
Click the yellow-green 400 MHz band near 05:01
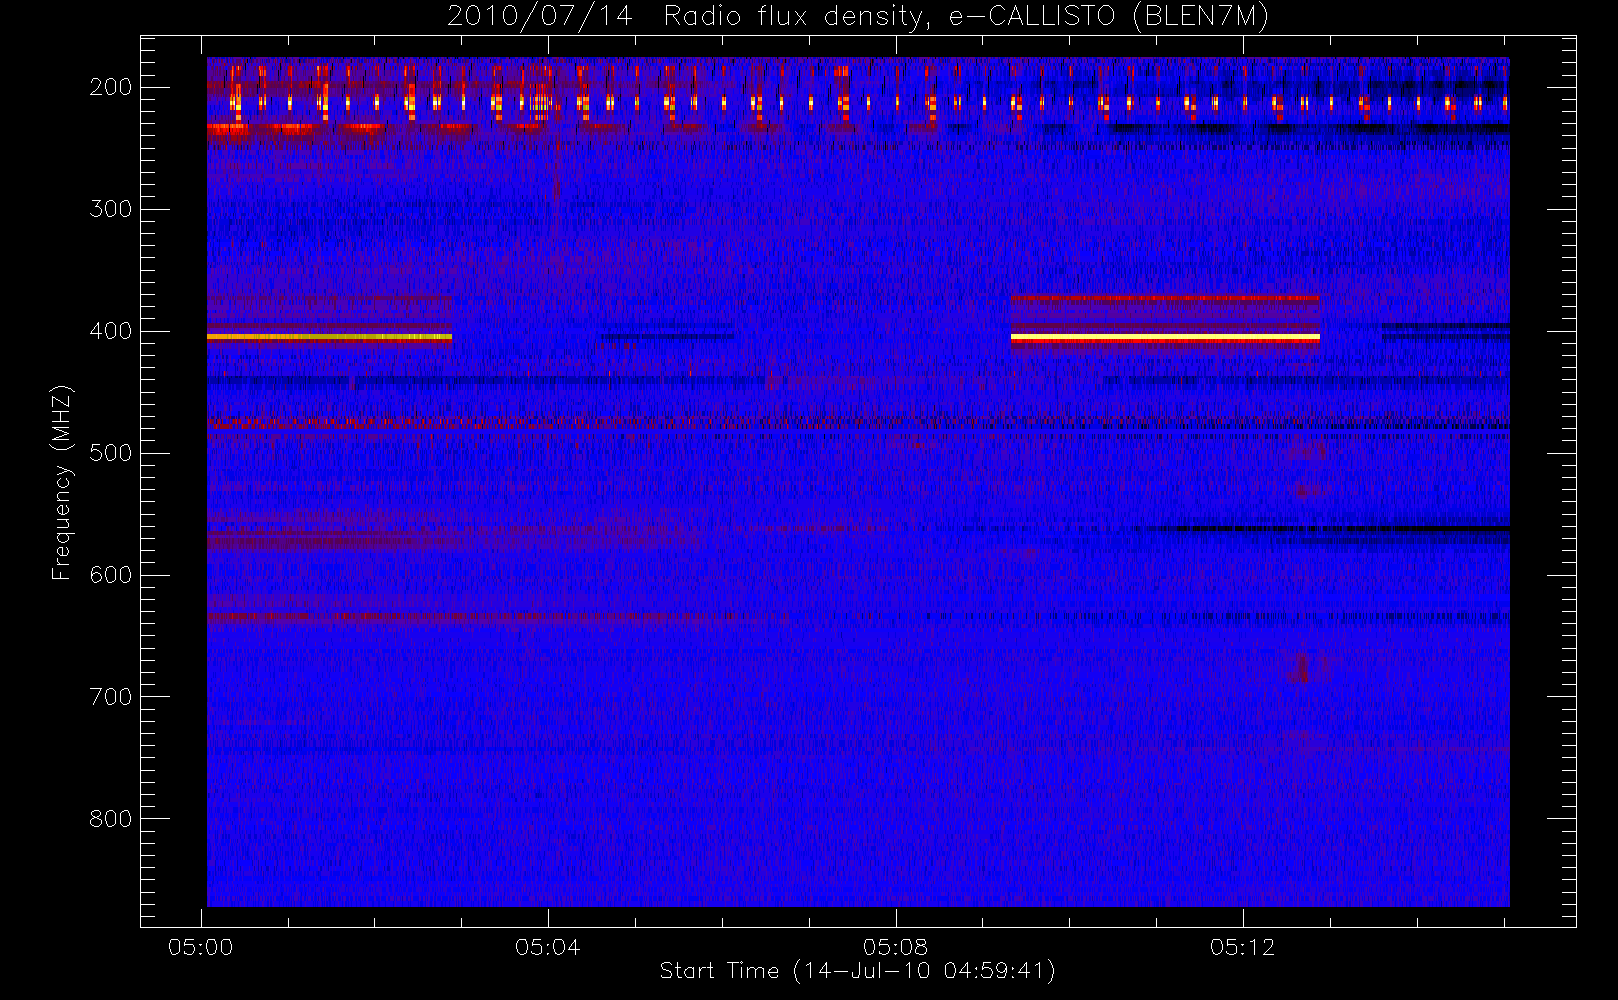click(x=329, y=338)
